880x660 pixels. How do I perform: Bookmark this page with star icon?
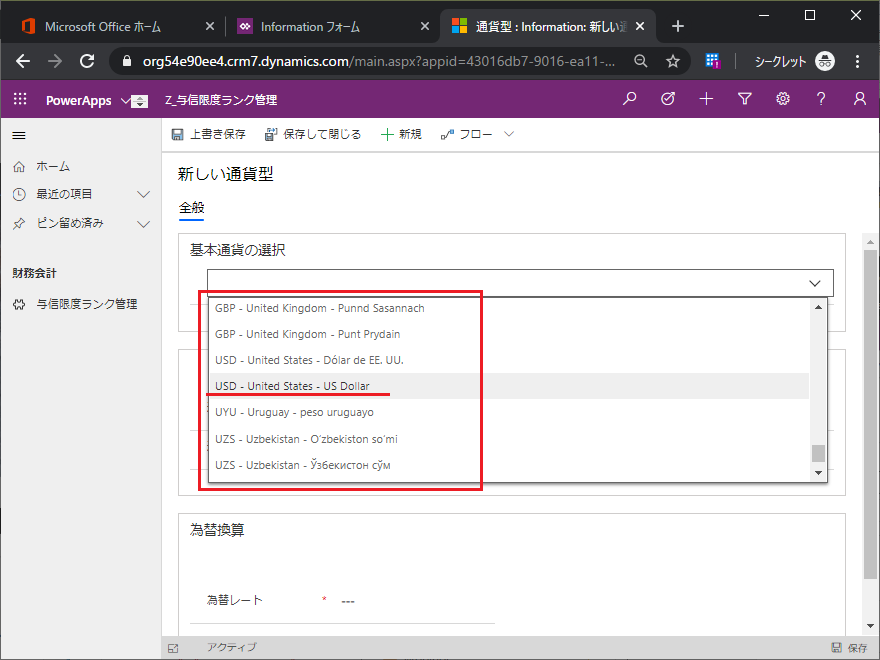click(x=672, y=61)
